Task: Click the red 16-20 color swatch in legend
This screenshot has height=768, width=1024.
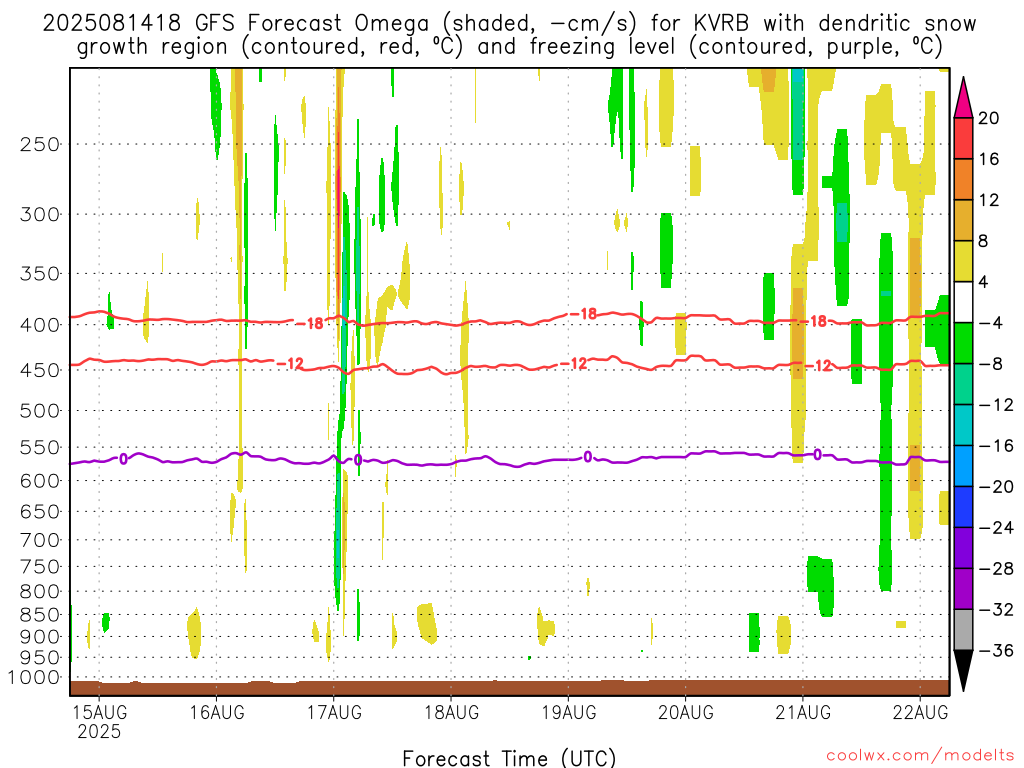Action: coord(963,138)
